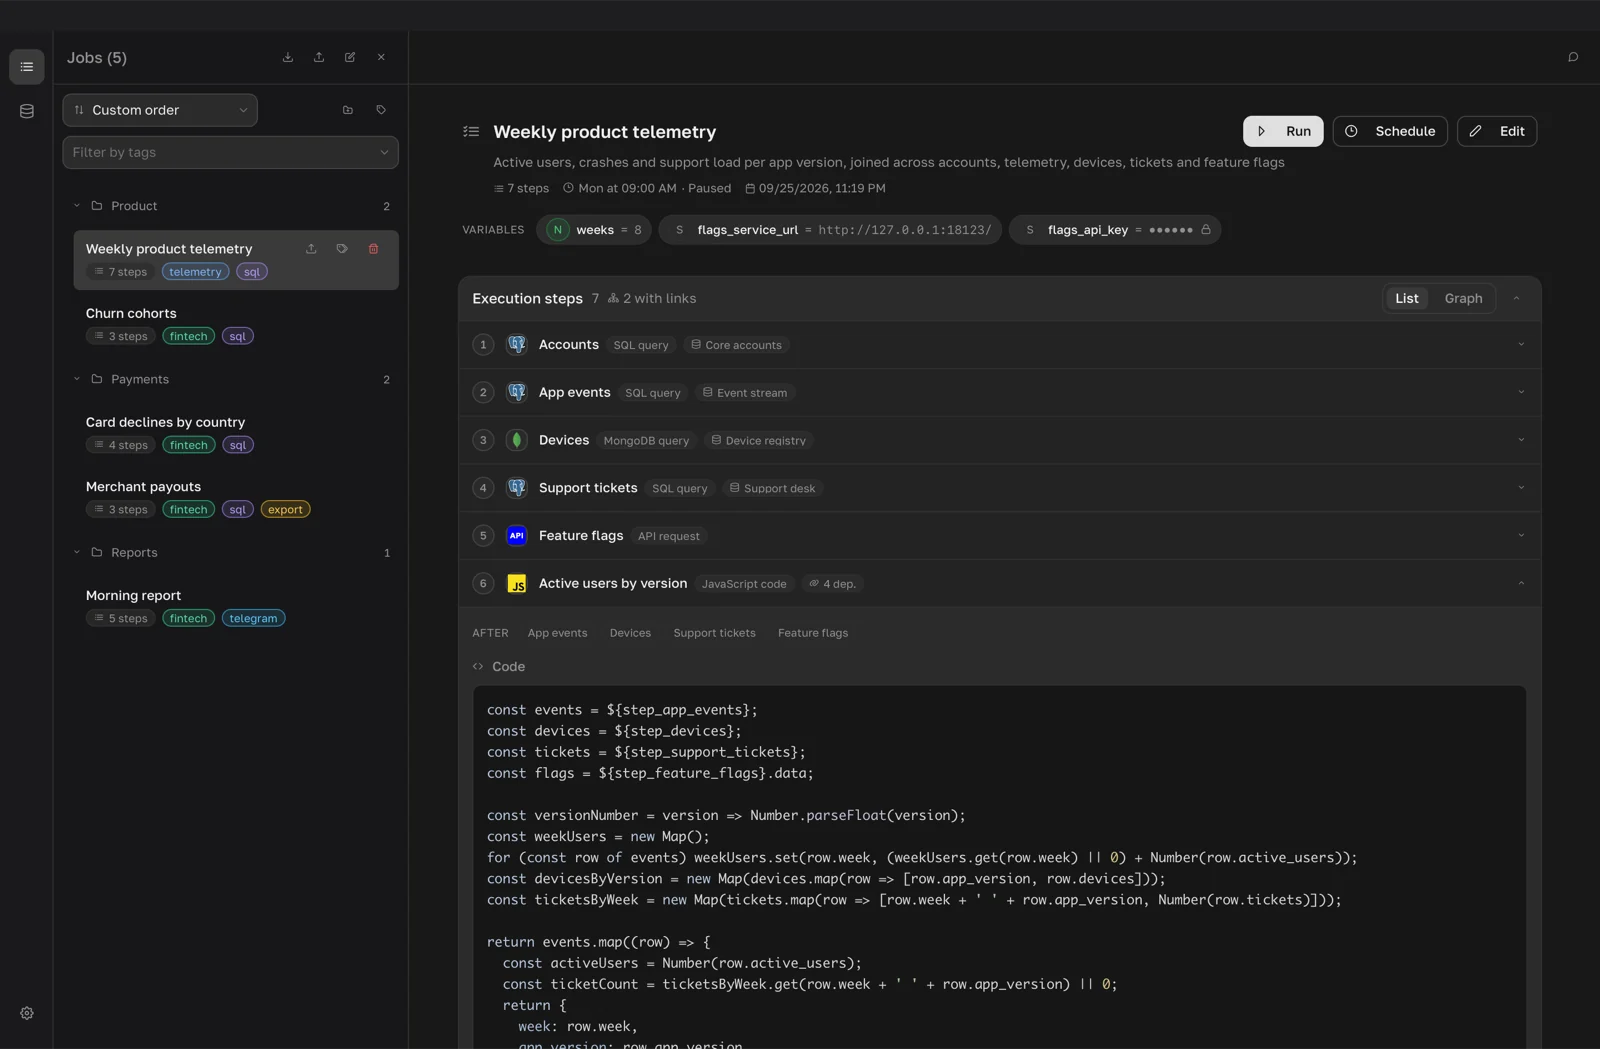
Task: Delete the Weekly product telemetry job
Action: [x=374, y=249]
